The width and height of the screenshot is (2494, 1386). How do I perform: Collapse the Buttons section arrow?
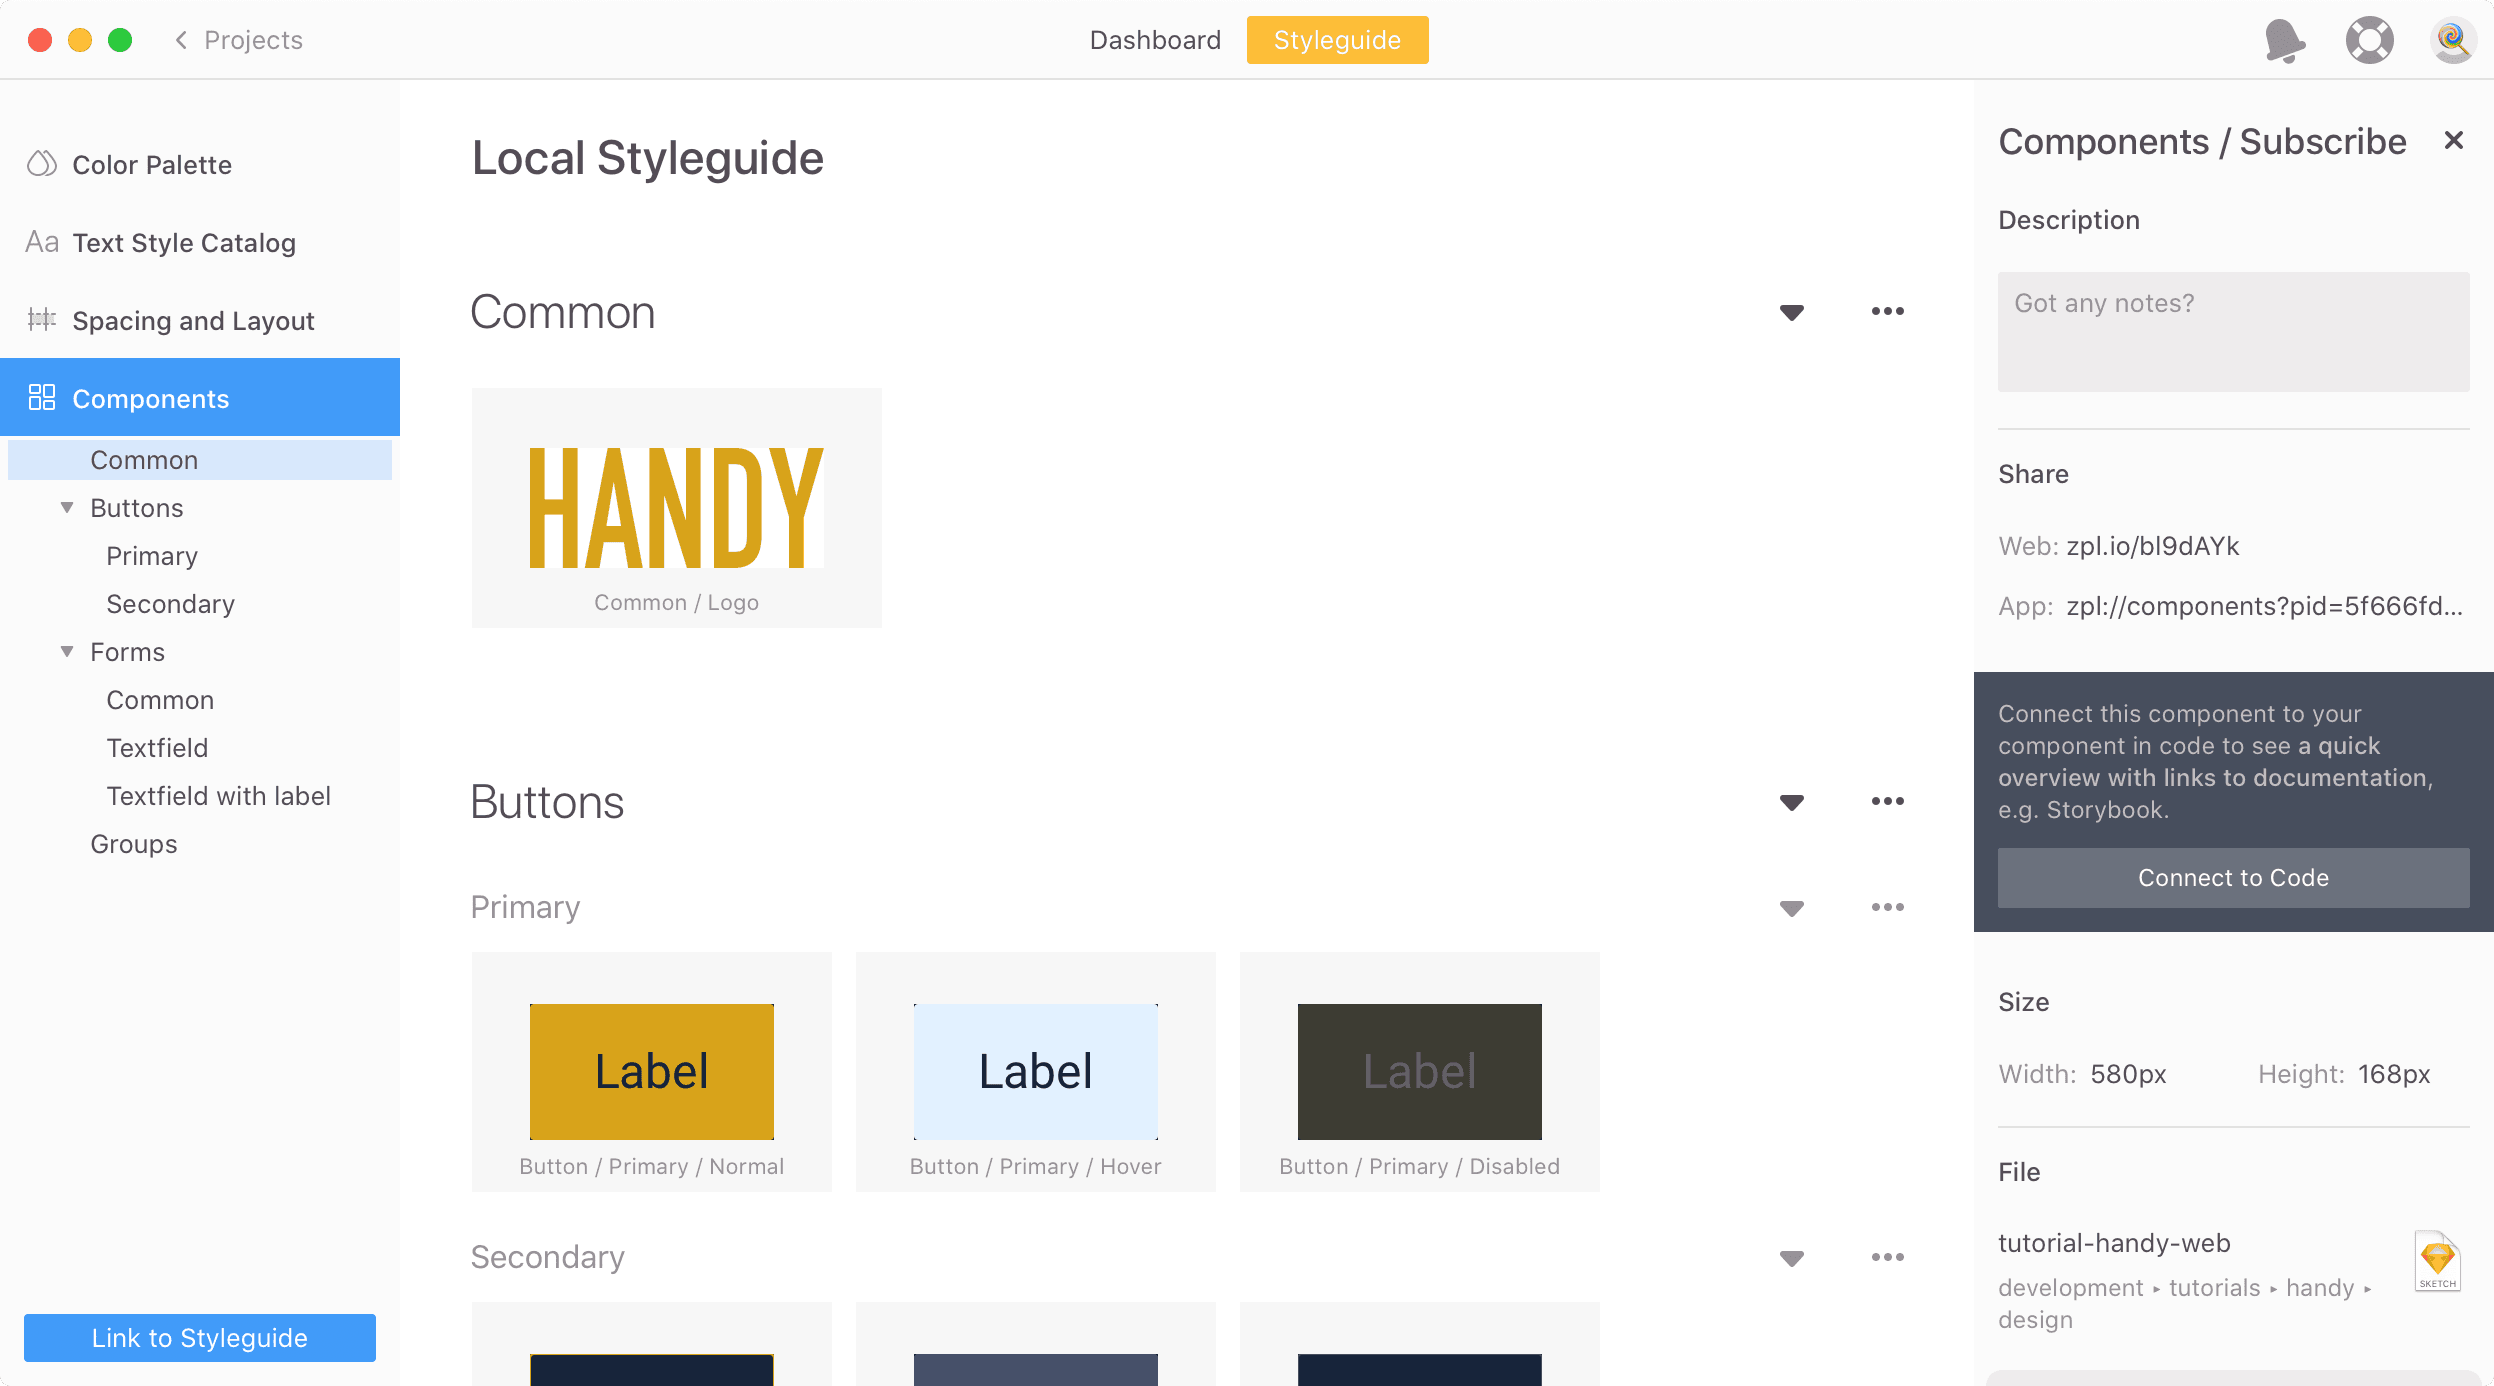[1792, 803]
